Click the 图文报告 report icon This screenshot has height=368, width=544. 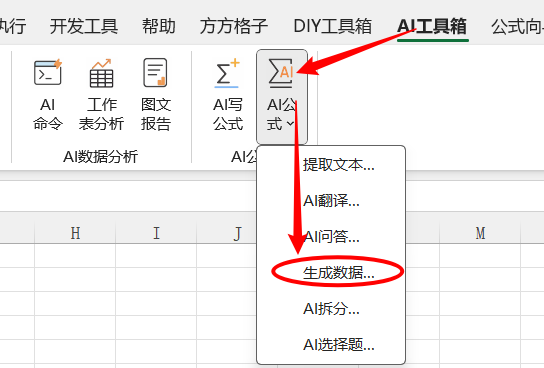click(x=155, y=73)
